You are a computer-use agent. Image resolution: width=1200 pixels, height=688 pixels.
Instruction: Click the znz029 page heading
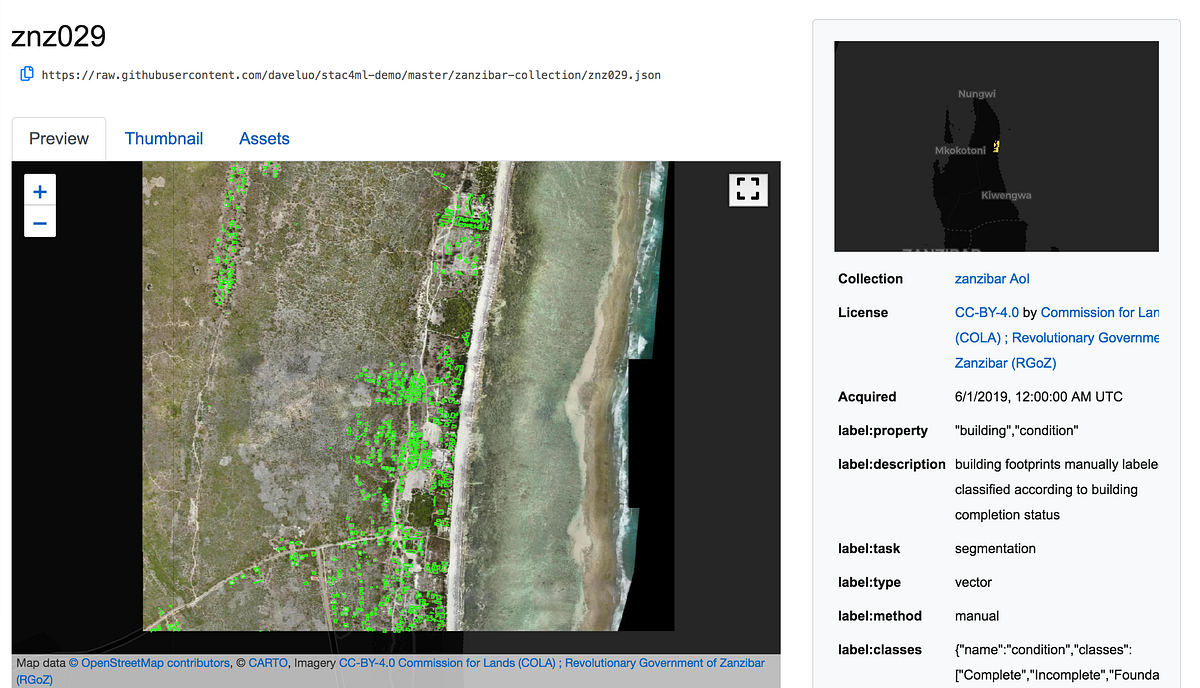pyautogui.click(x=58, y=36)
